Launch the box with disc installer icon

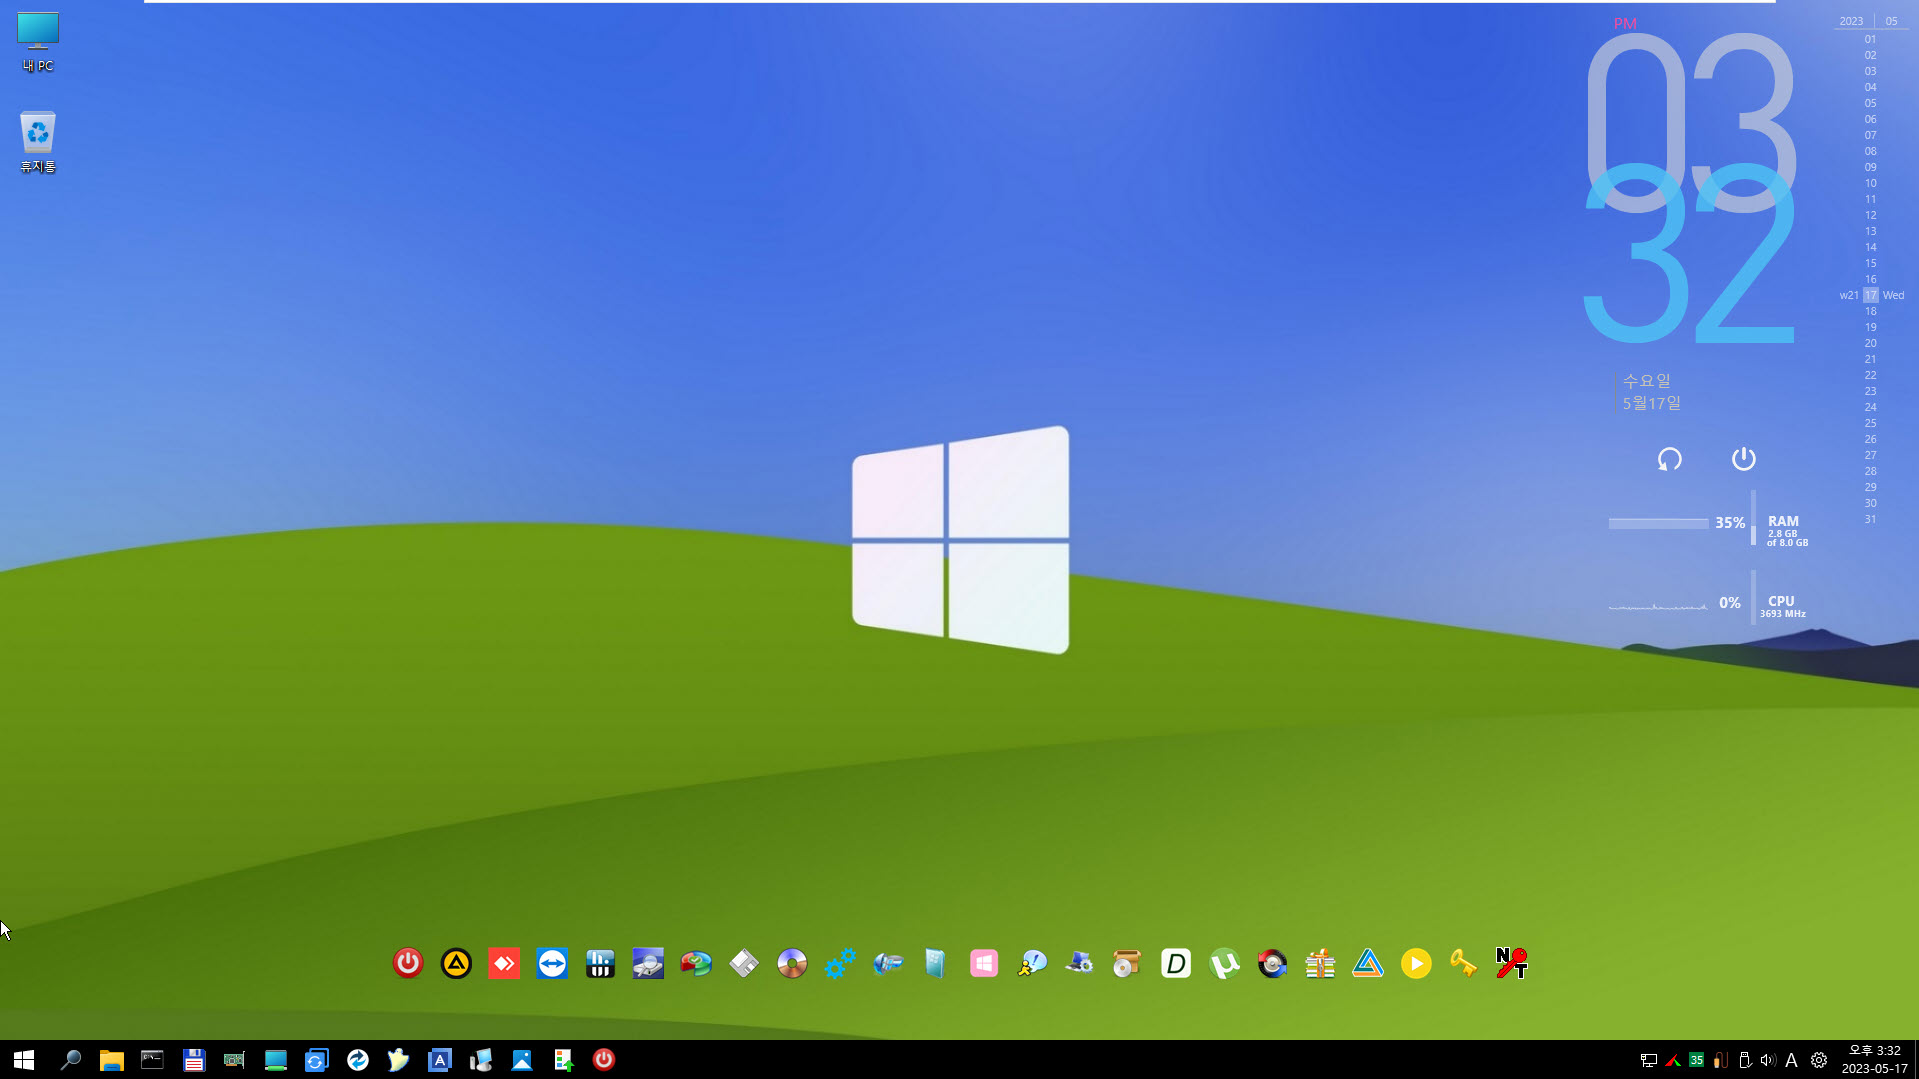click(x=1128, y=963)
